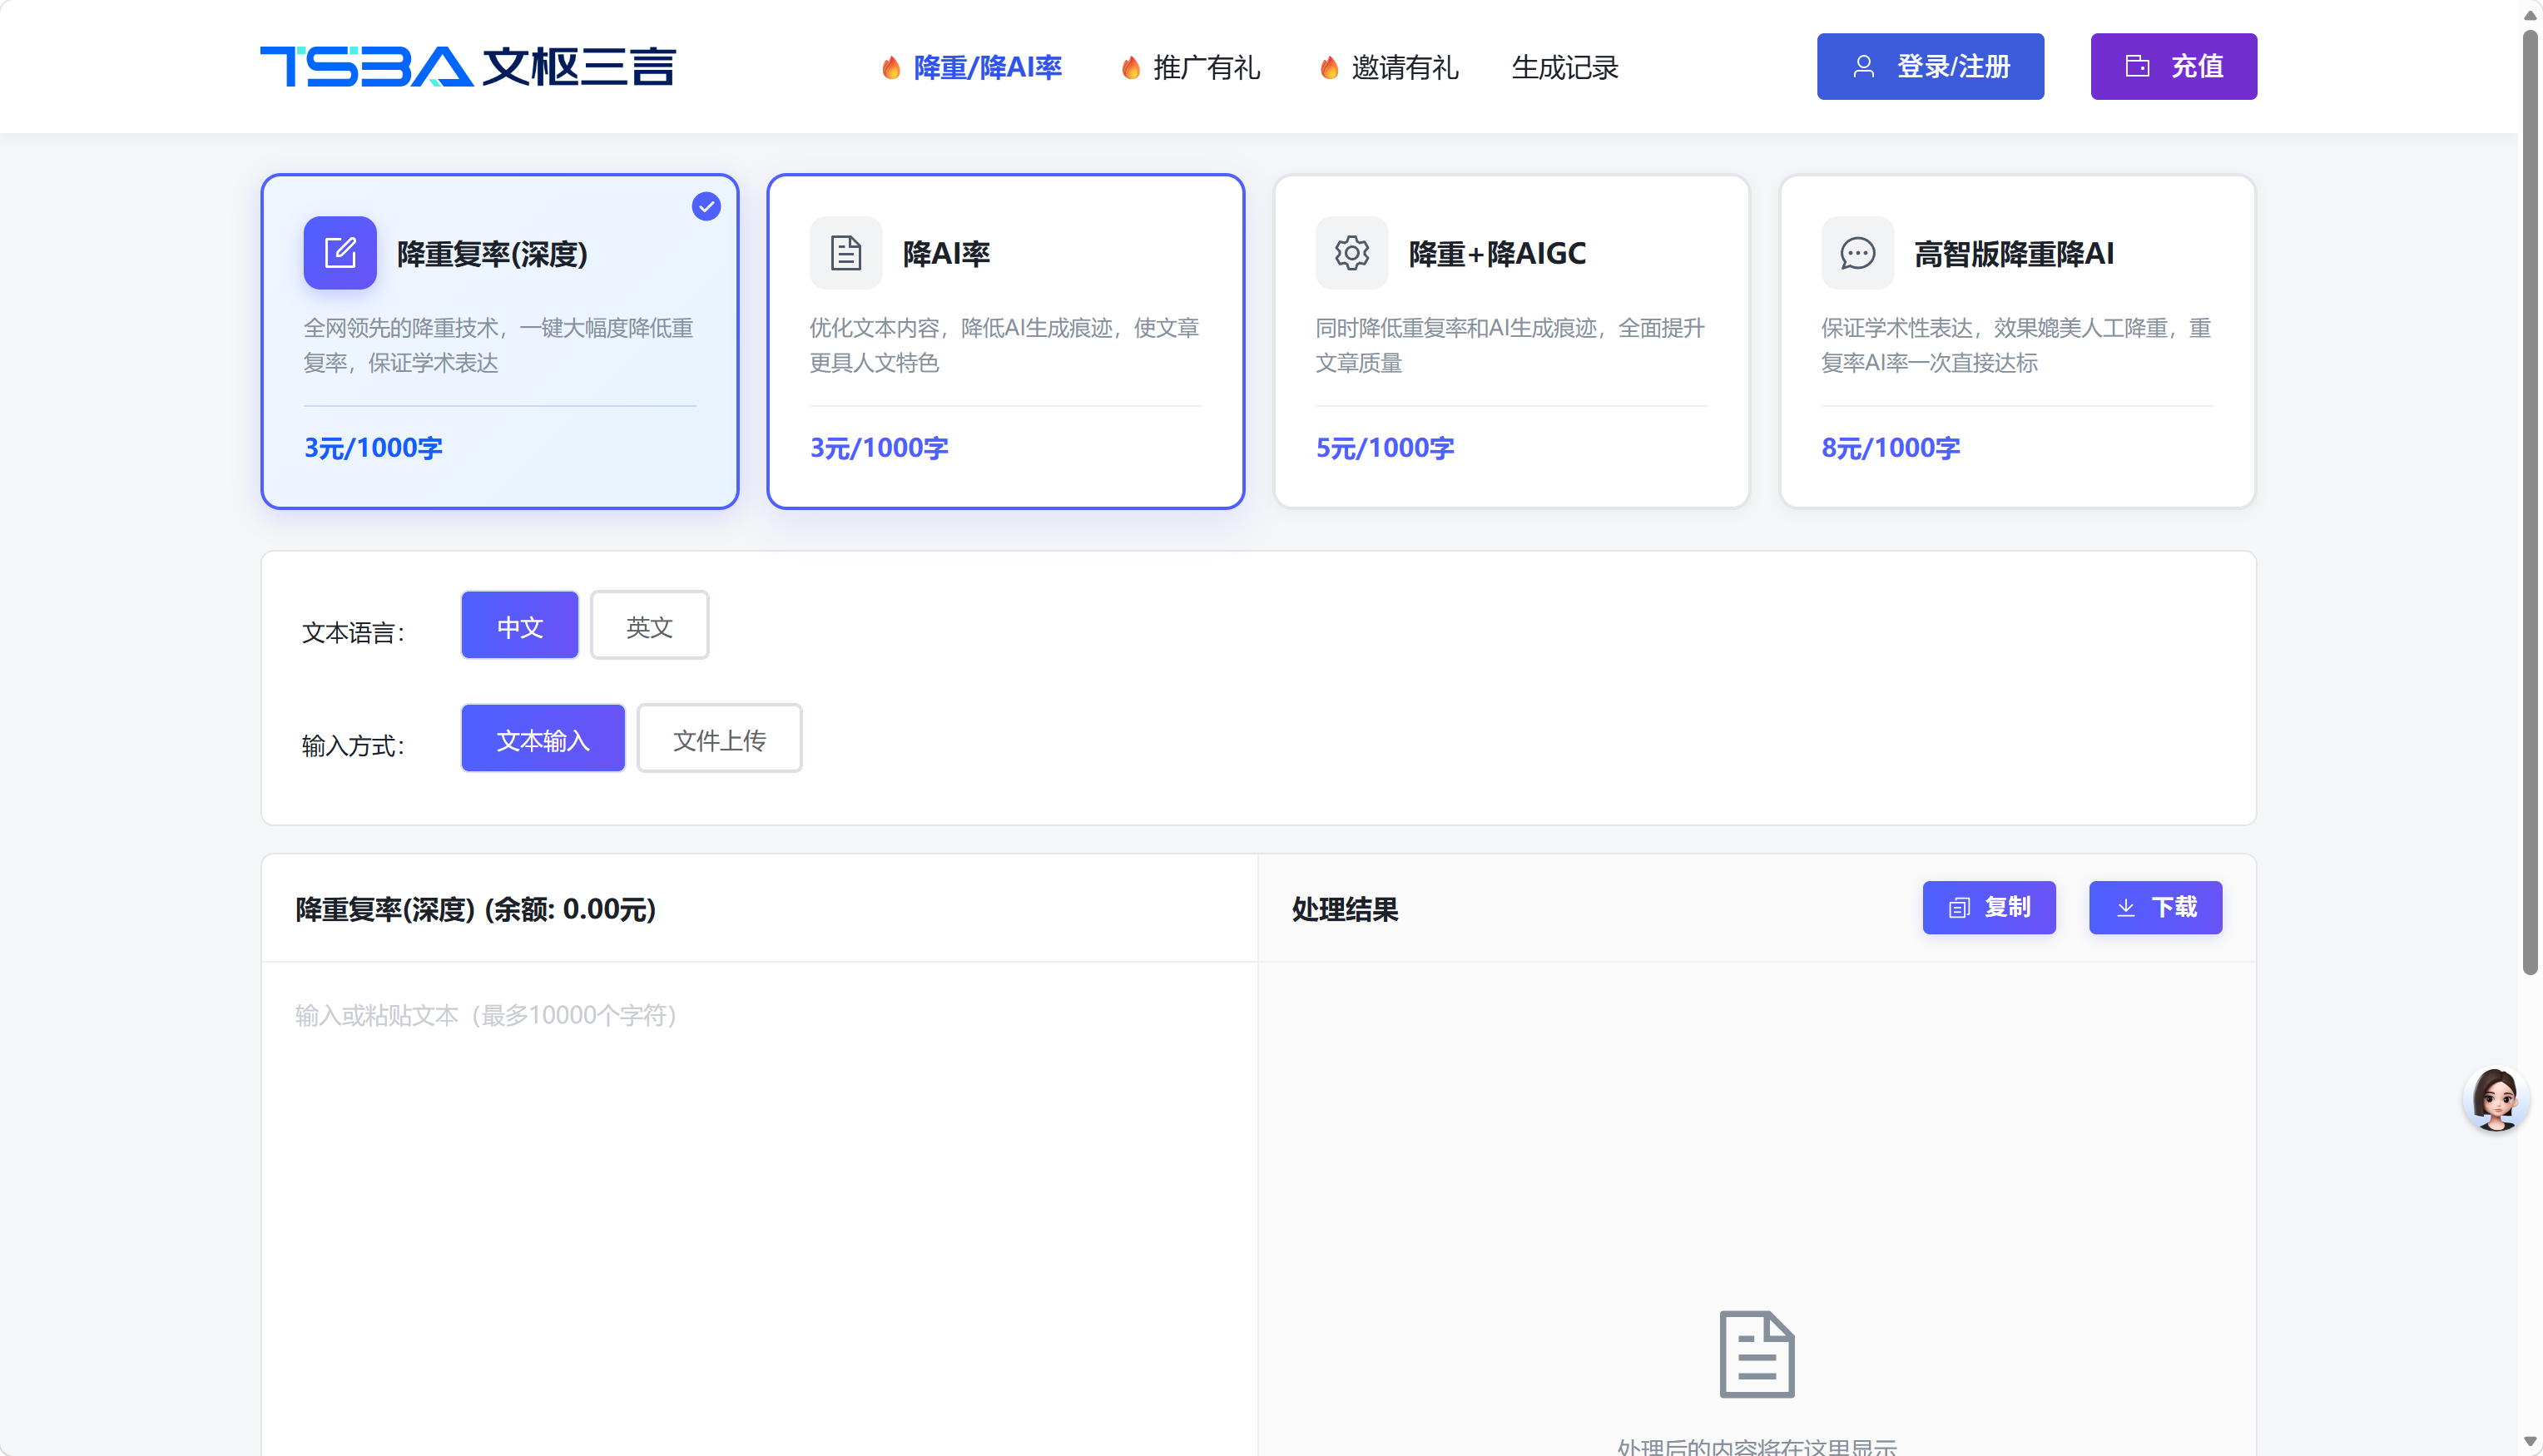The width and height of the screenshot is (2543, 1456).
Task: Select the 降重复率(深度) service card
Action: pos(500,341)
